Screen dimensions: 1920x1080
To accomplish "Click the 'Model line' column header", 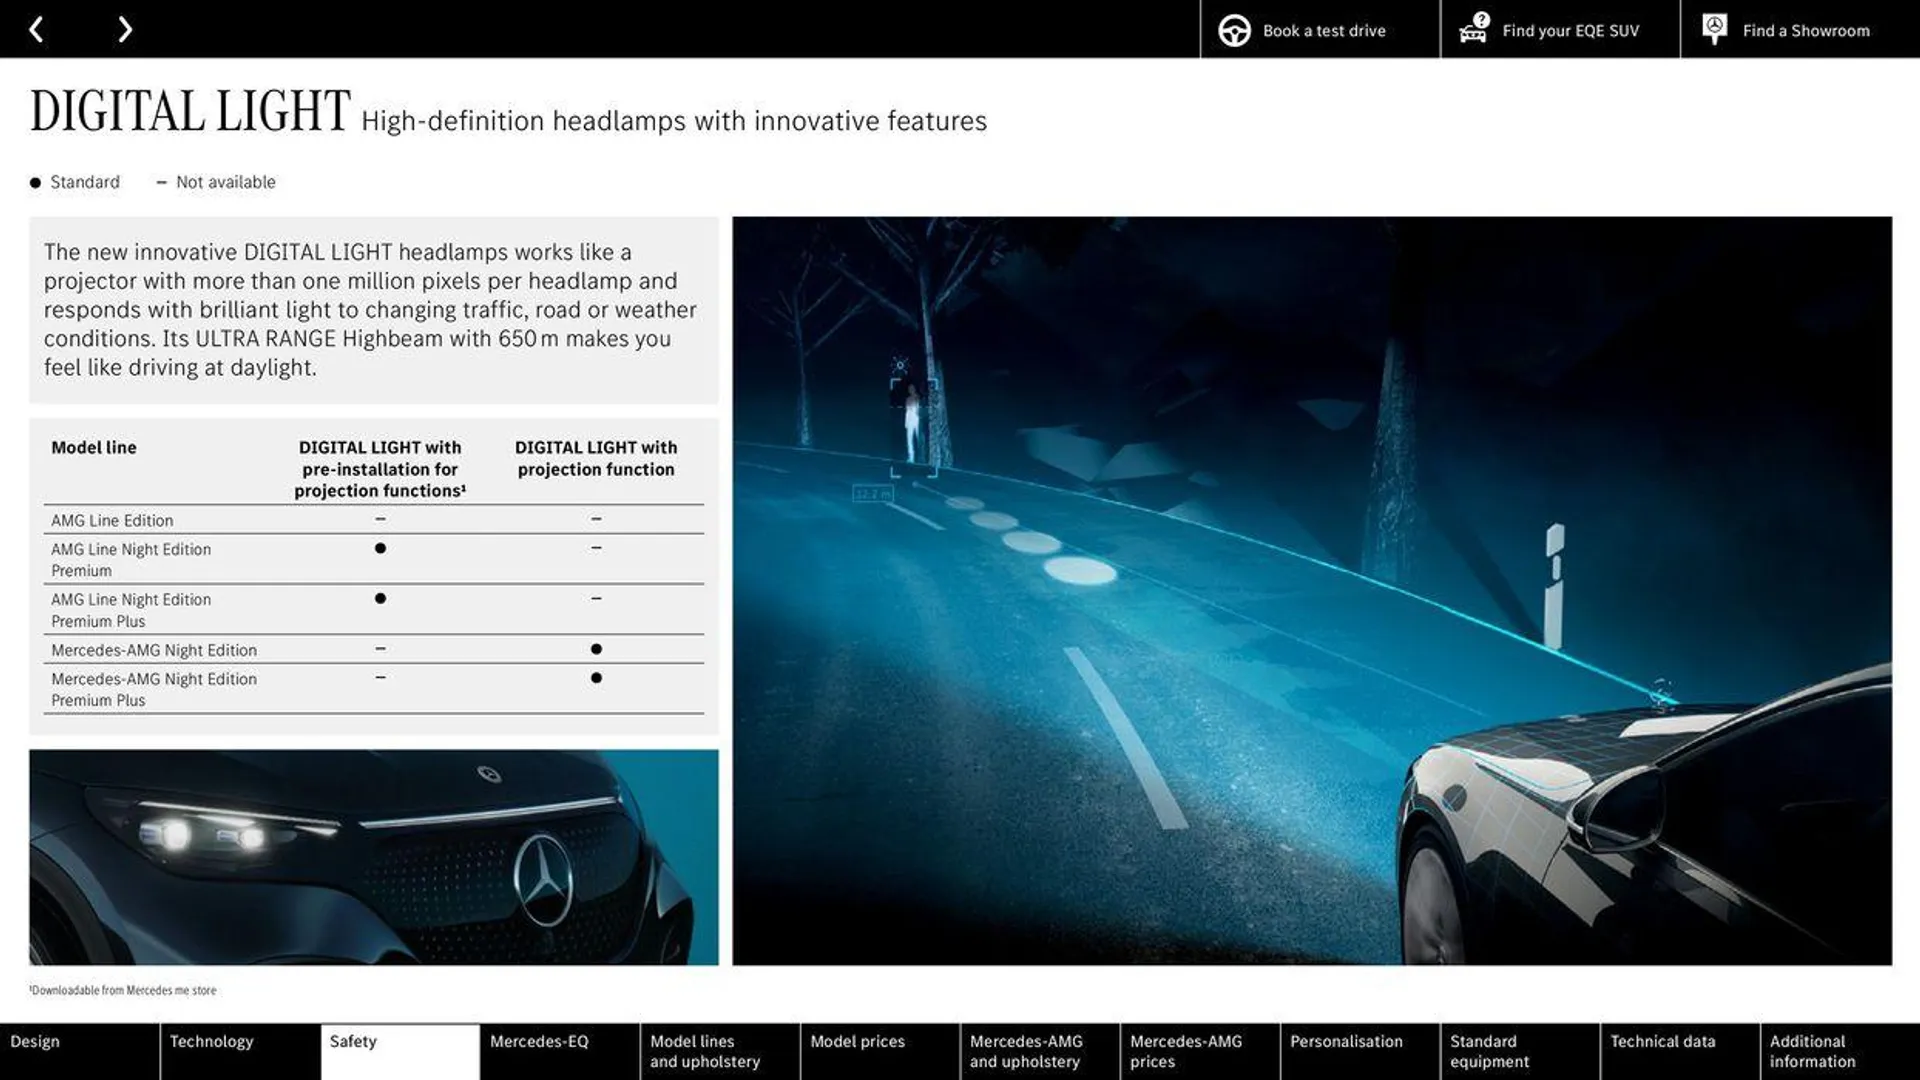I will [94, 447].
